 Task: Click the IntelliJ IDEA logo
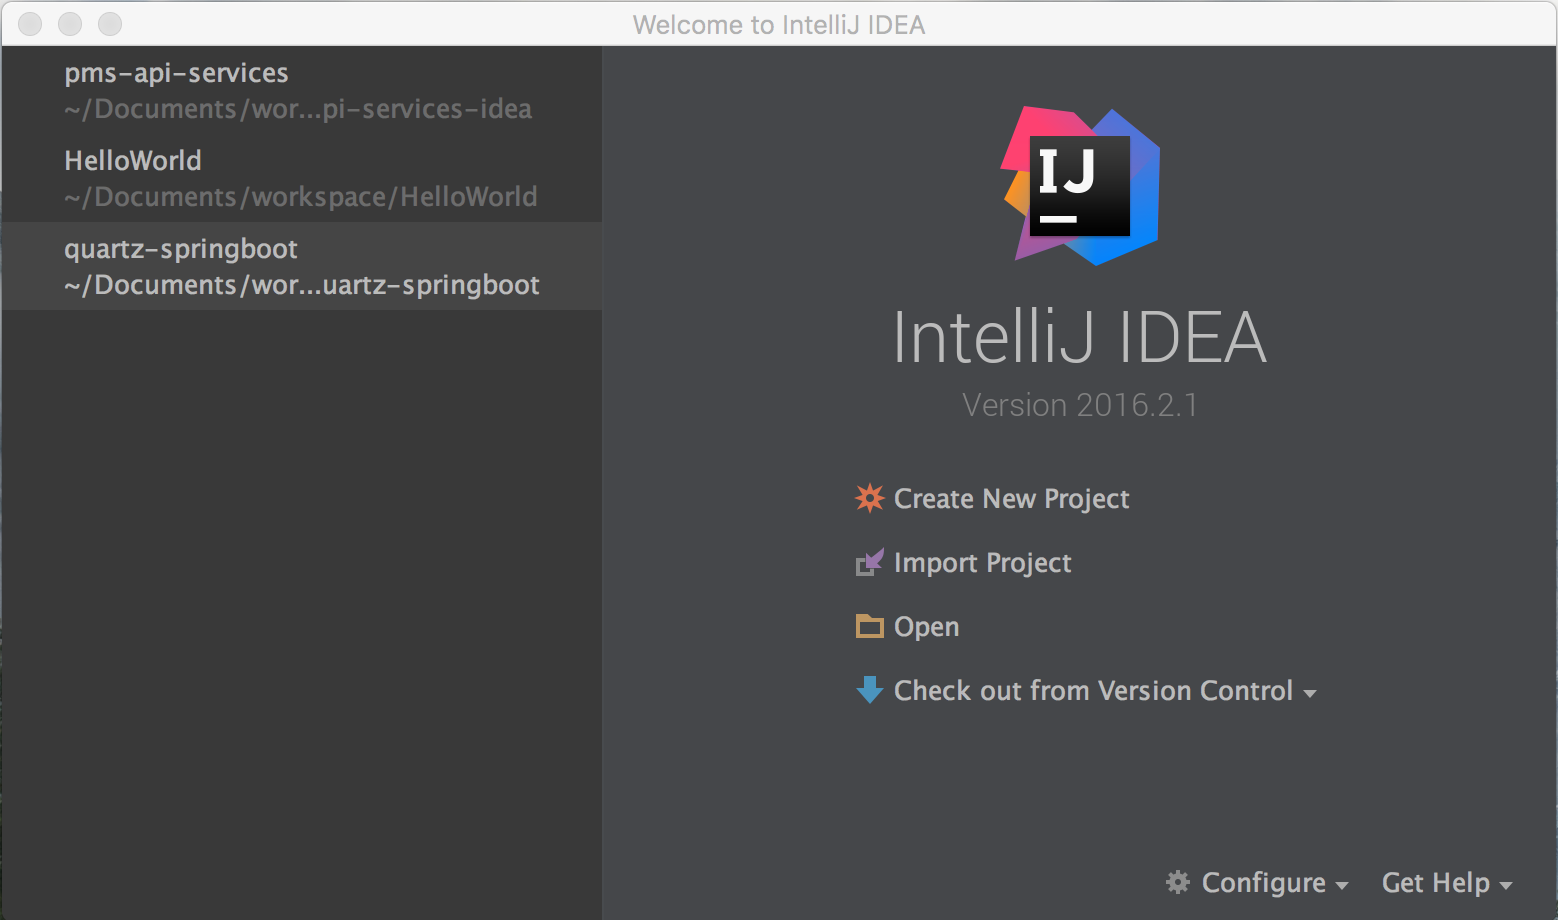pos(1081,186)
